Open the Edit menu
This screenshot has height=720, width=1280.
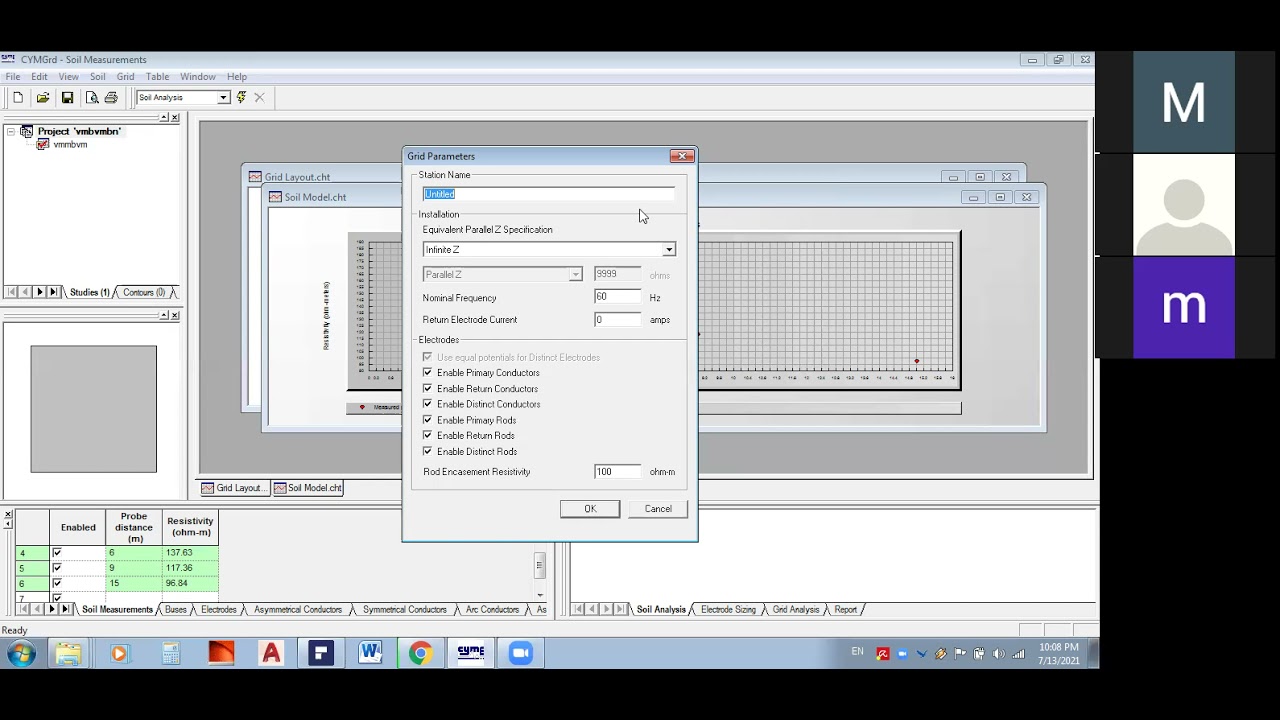pyautogui.click(x=39, y=77)
